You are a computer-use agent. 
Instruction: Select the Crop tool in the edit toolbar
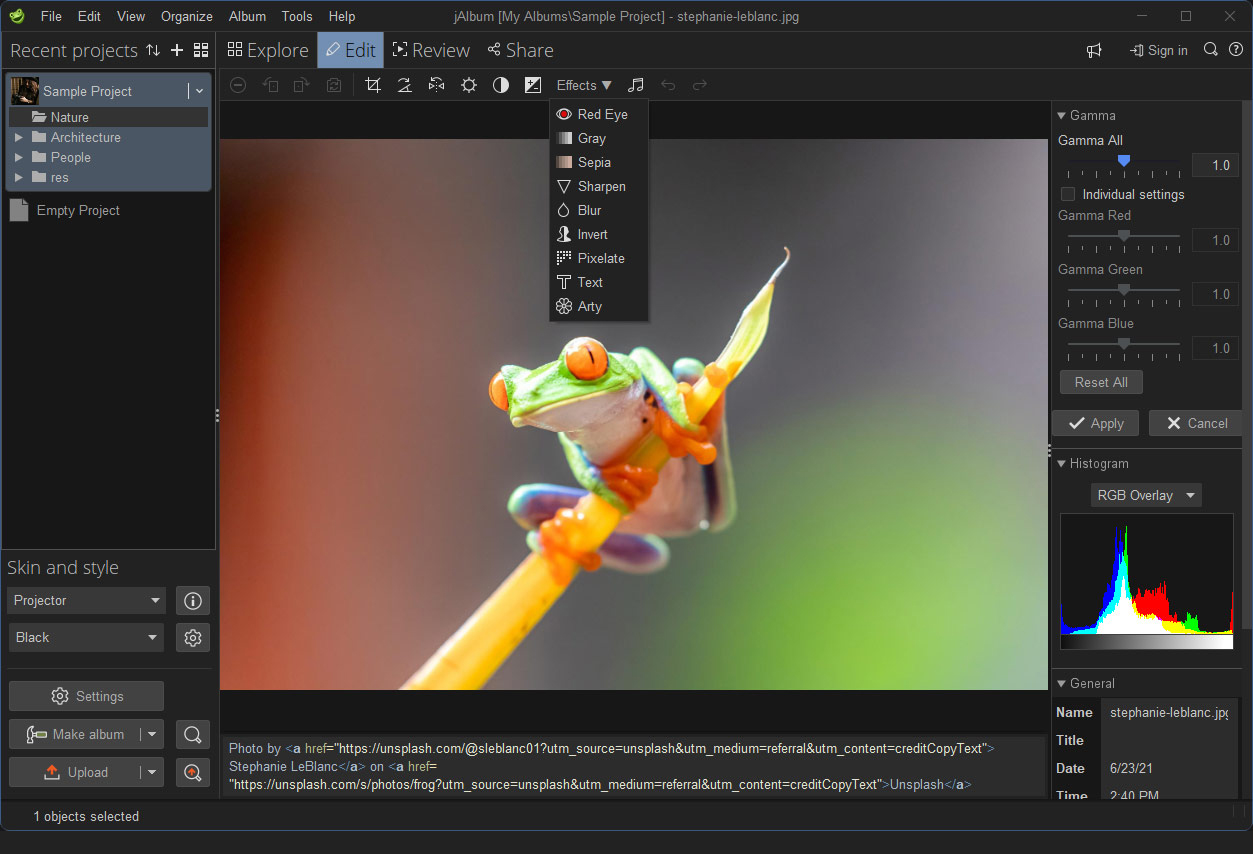(373, 85)
